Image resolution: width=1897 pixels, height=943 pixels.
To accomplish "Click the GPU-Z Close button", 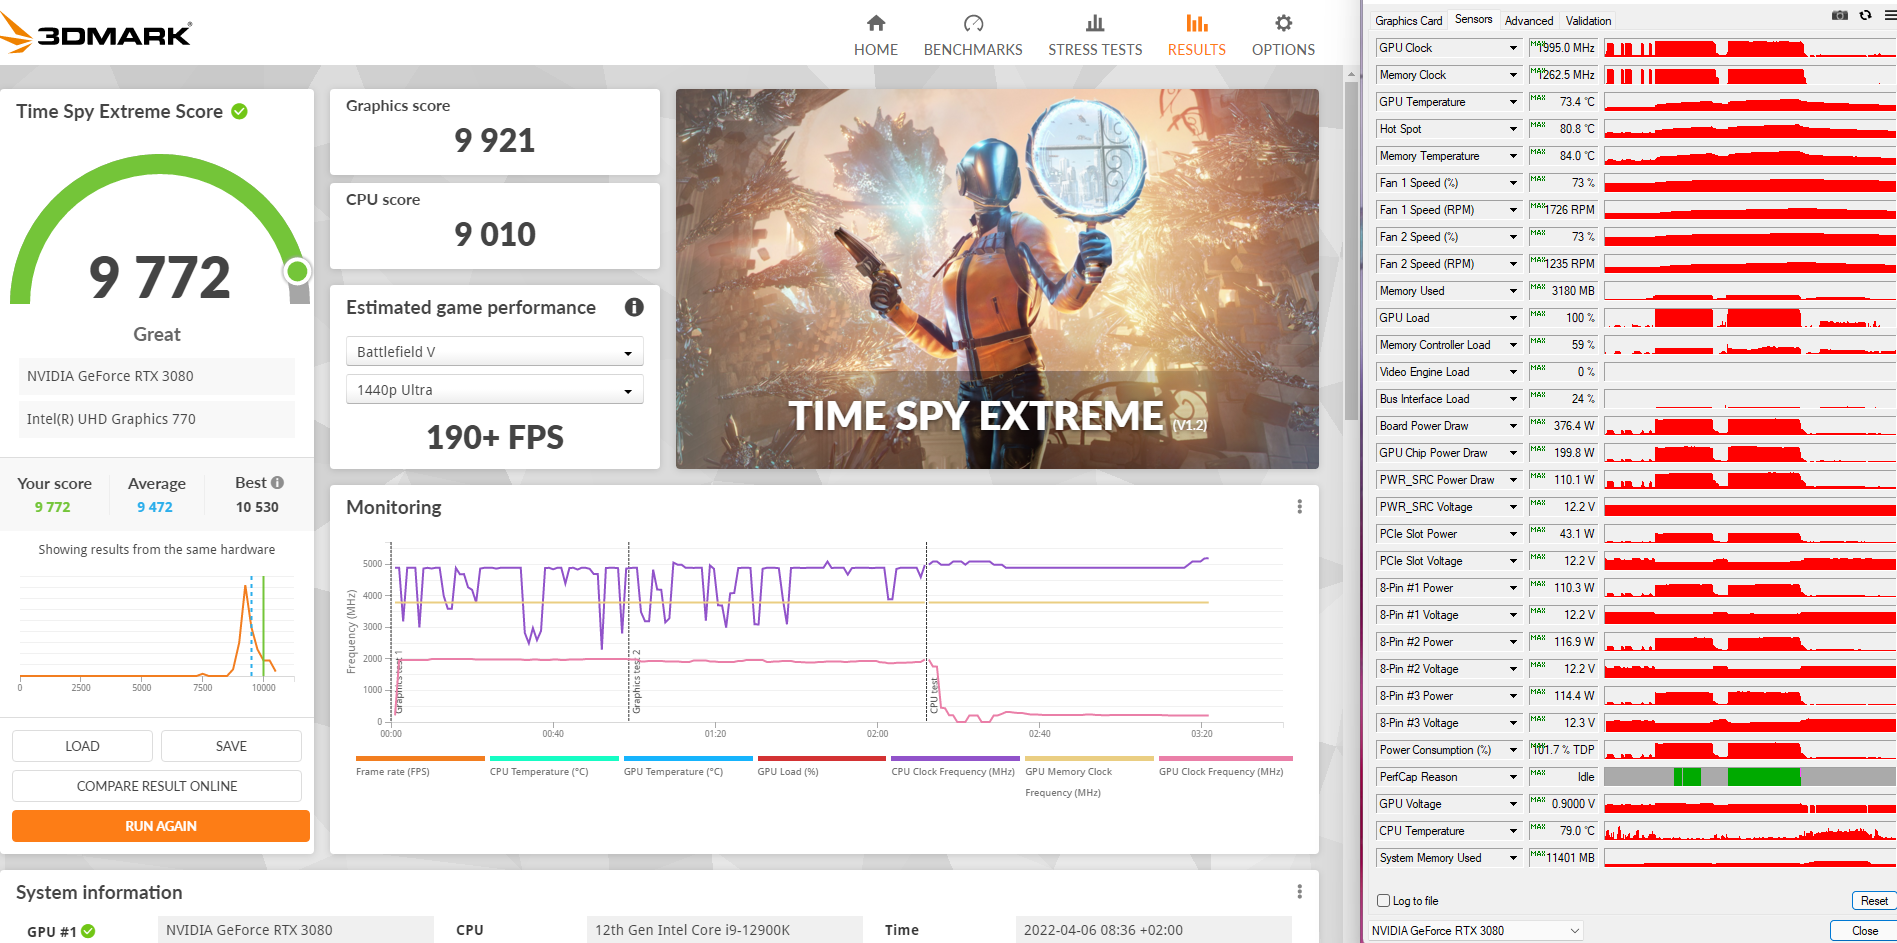I will pyautogui.click(x=1864, y=931).
